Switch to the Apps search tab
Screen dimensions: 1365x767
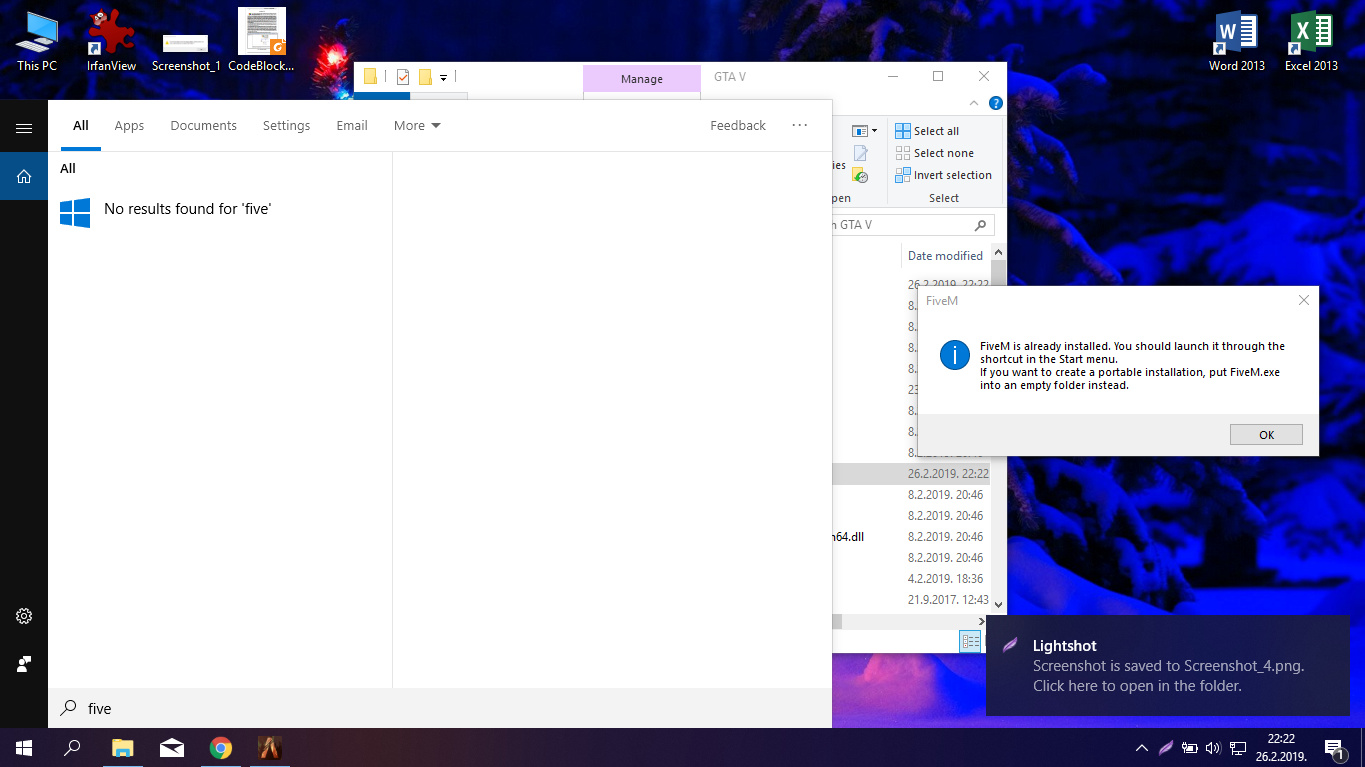[129, 125]
